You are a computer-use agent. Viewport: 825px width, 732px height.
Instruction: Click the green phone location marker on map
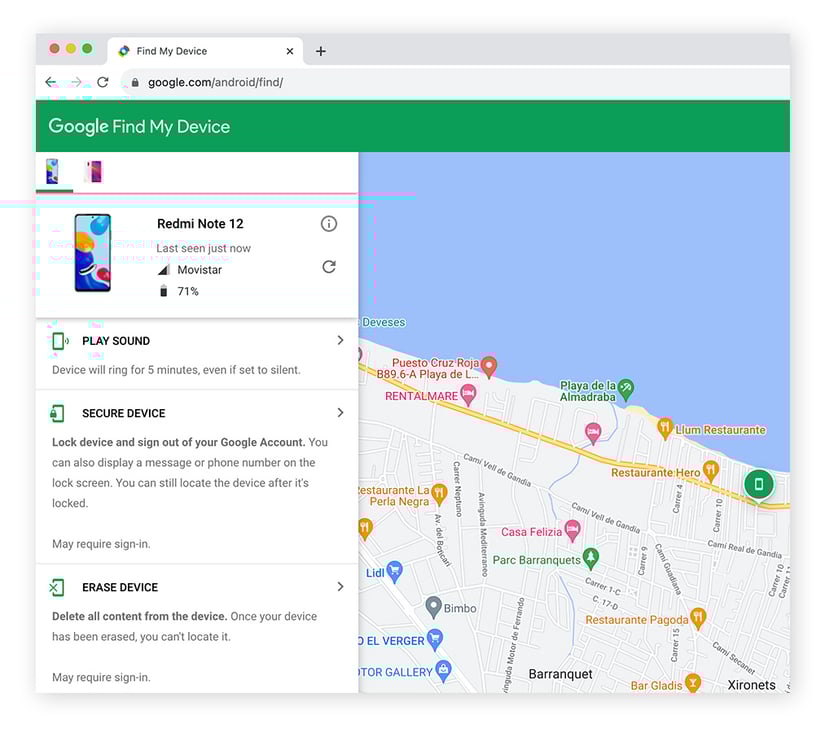(x=758, y=484)
